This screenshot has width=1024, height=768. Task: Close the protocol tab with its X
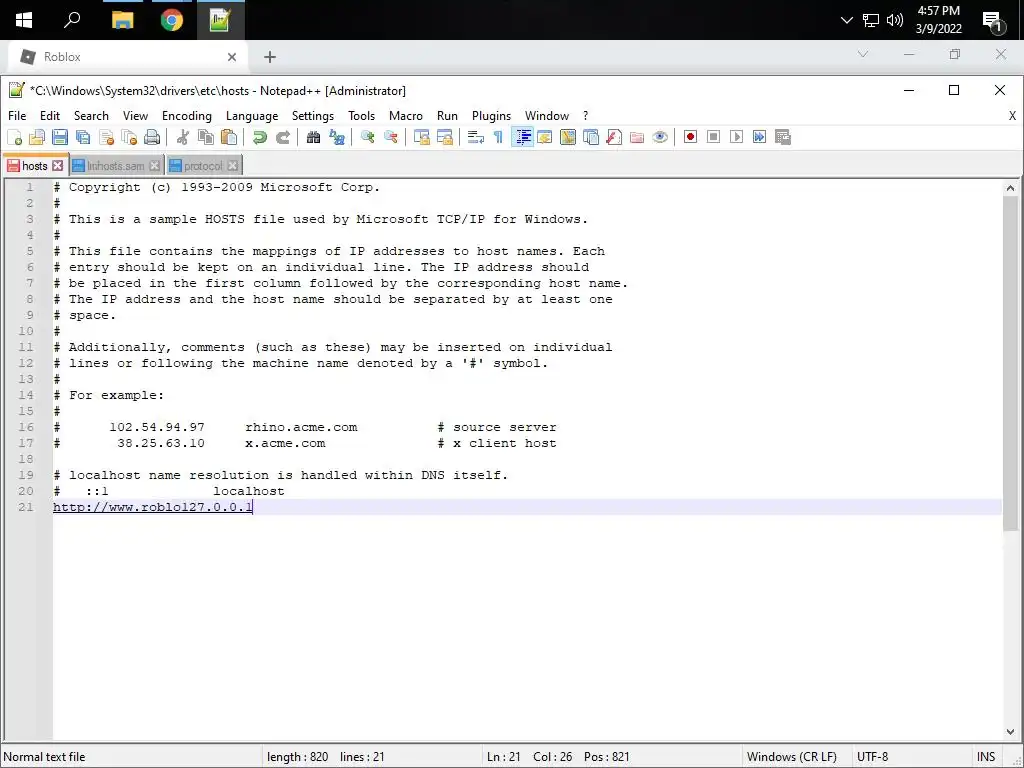[232, 166]
